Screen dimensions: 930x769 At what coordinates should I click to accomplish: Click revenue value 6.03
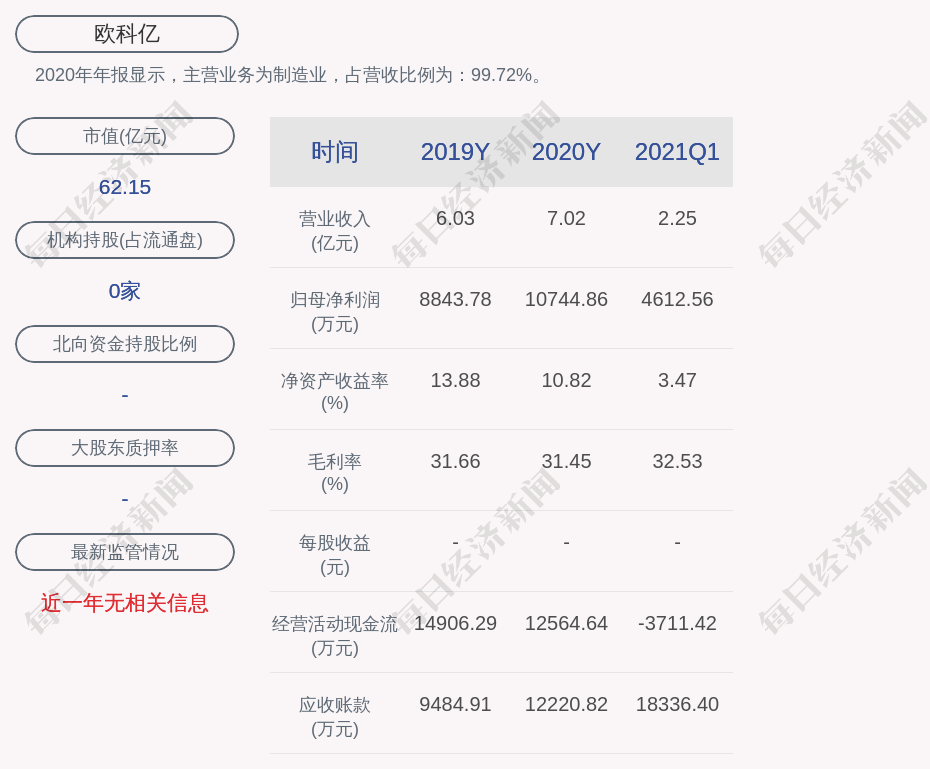[x=455, y=218]
